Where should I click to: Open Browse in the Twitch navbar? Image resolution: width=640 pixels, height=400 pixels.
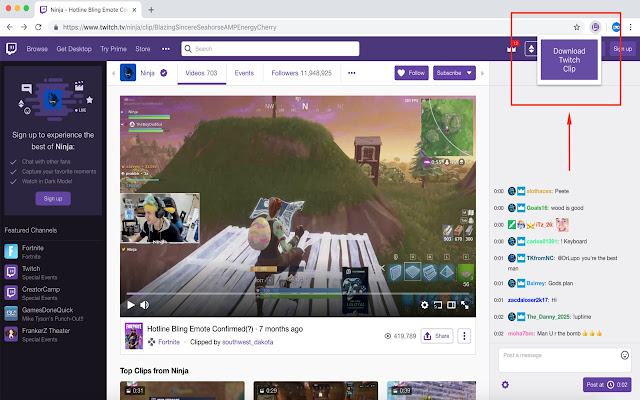click(37, 49)
